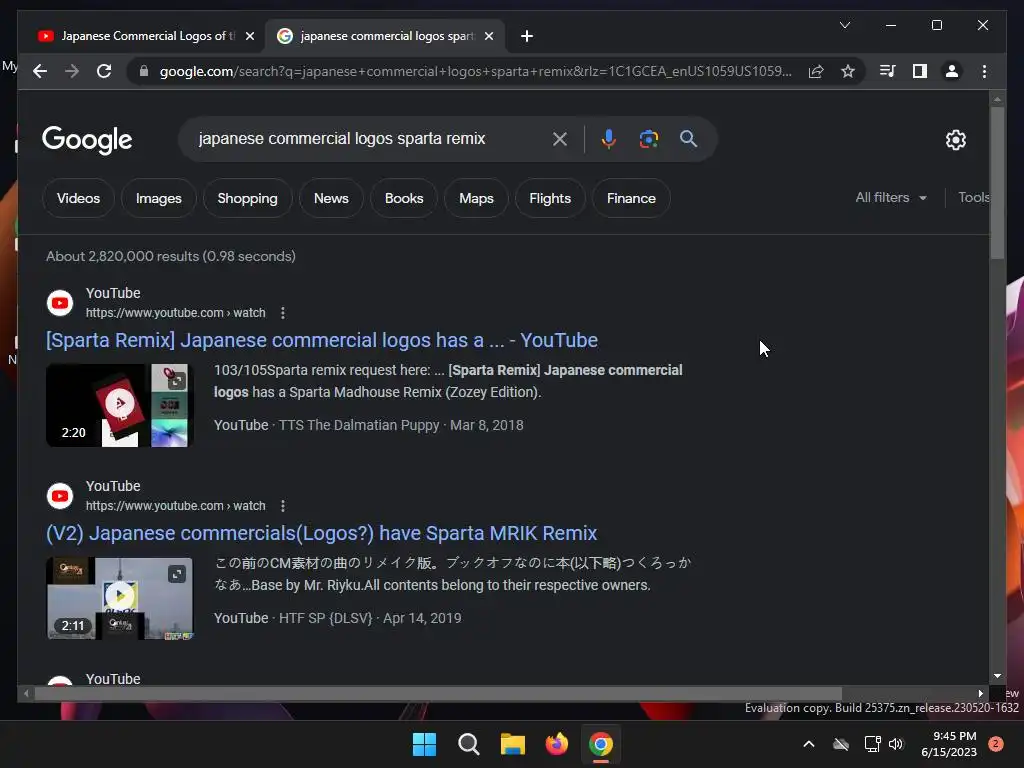Search by image with Google Lens
Screen dimensions: 1024x768
648,139
